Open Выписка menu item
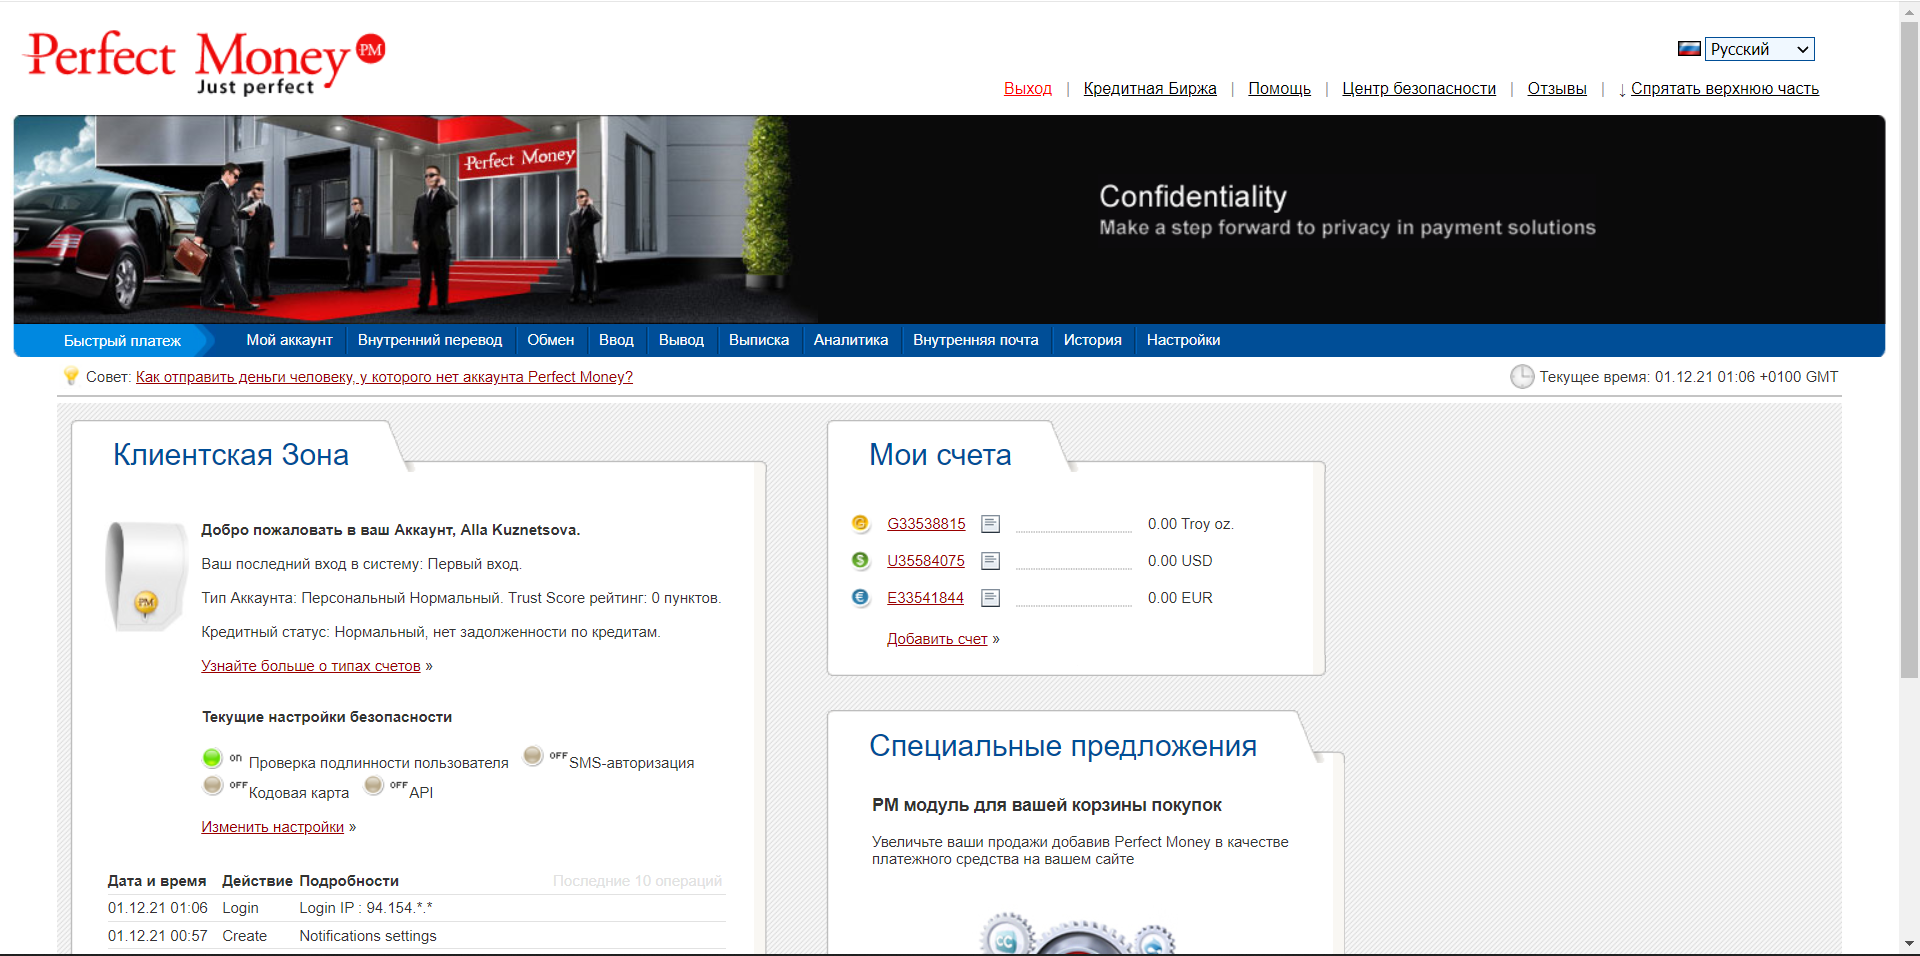The width and height of the screenshot is (1920, 956). coord(759,340)
